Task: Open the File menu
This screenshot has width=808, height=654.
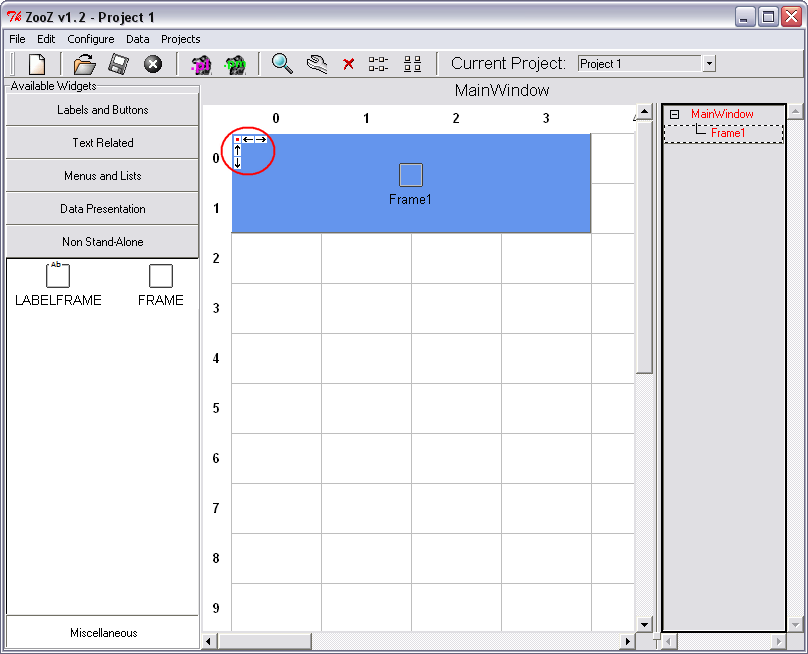Action: pos(17,39)
